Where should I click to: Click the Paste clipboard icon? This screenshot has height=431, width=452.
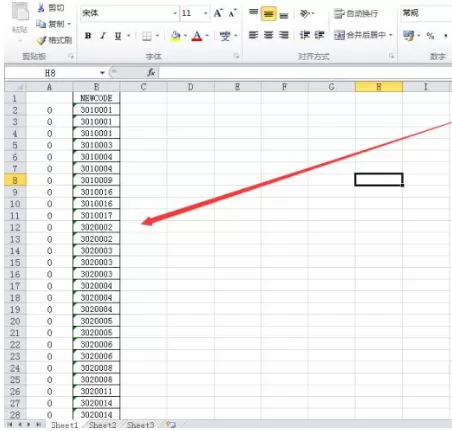(x=20, y=12)
